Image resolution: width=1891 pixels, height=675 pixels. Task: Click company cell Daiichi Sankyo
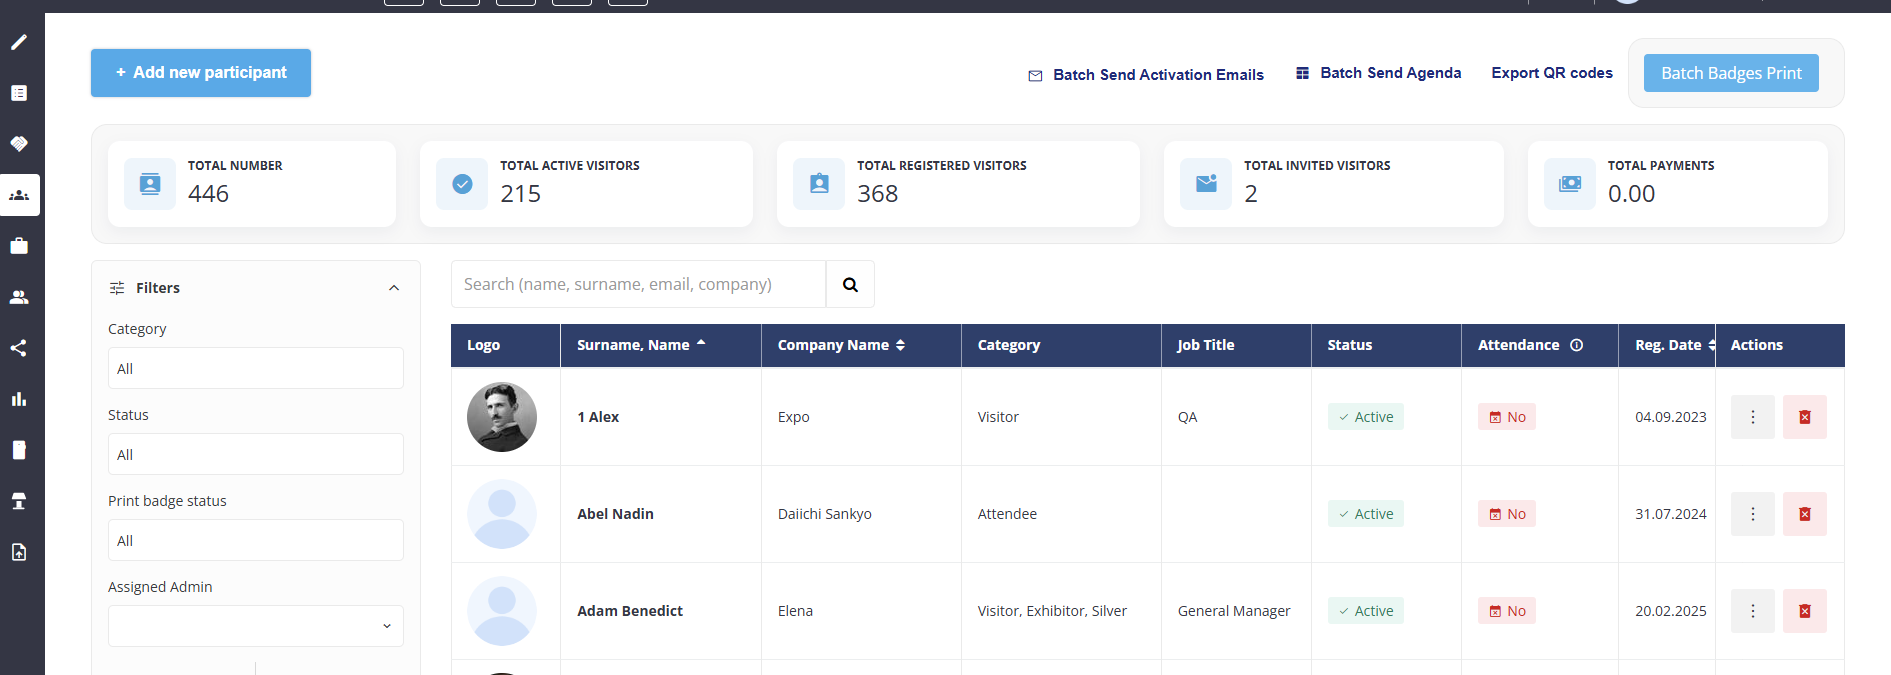click(825, 514)
